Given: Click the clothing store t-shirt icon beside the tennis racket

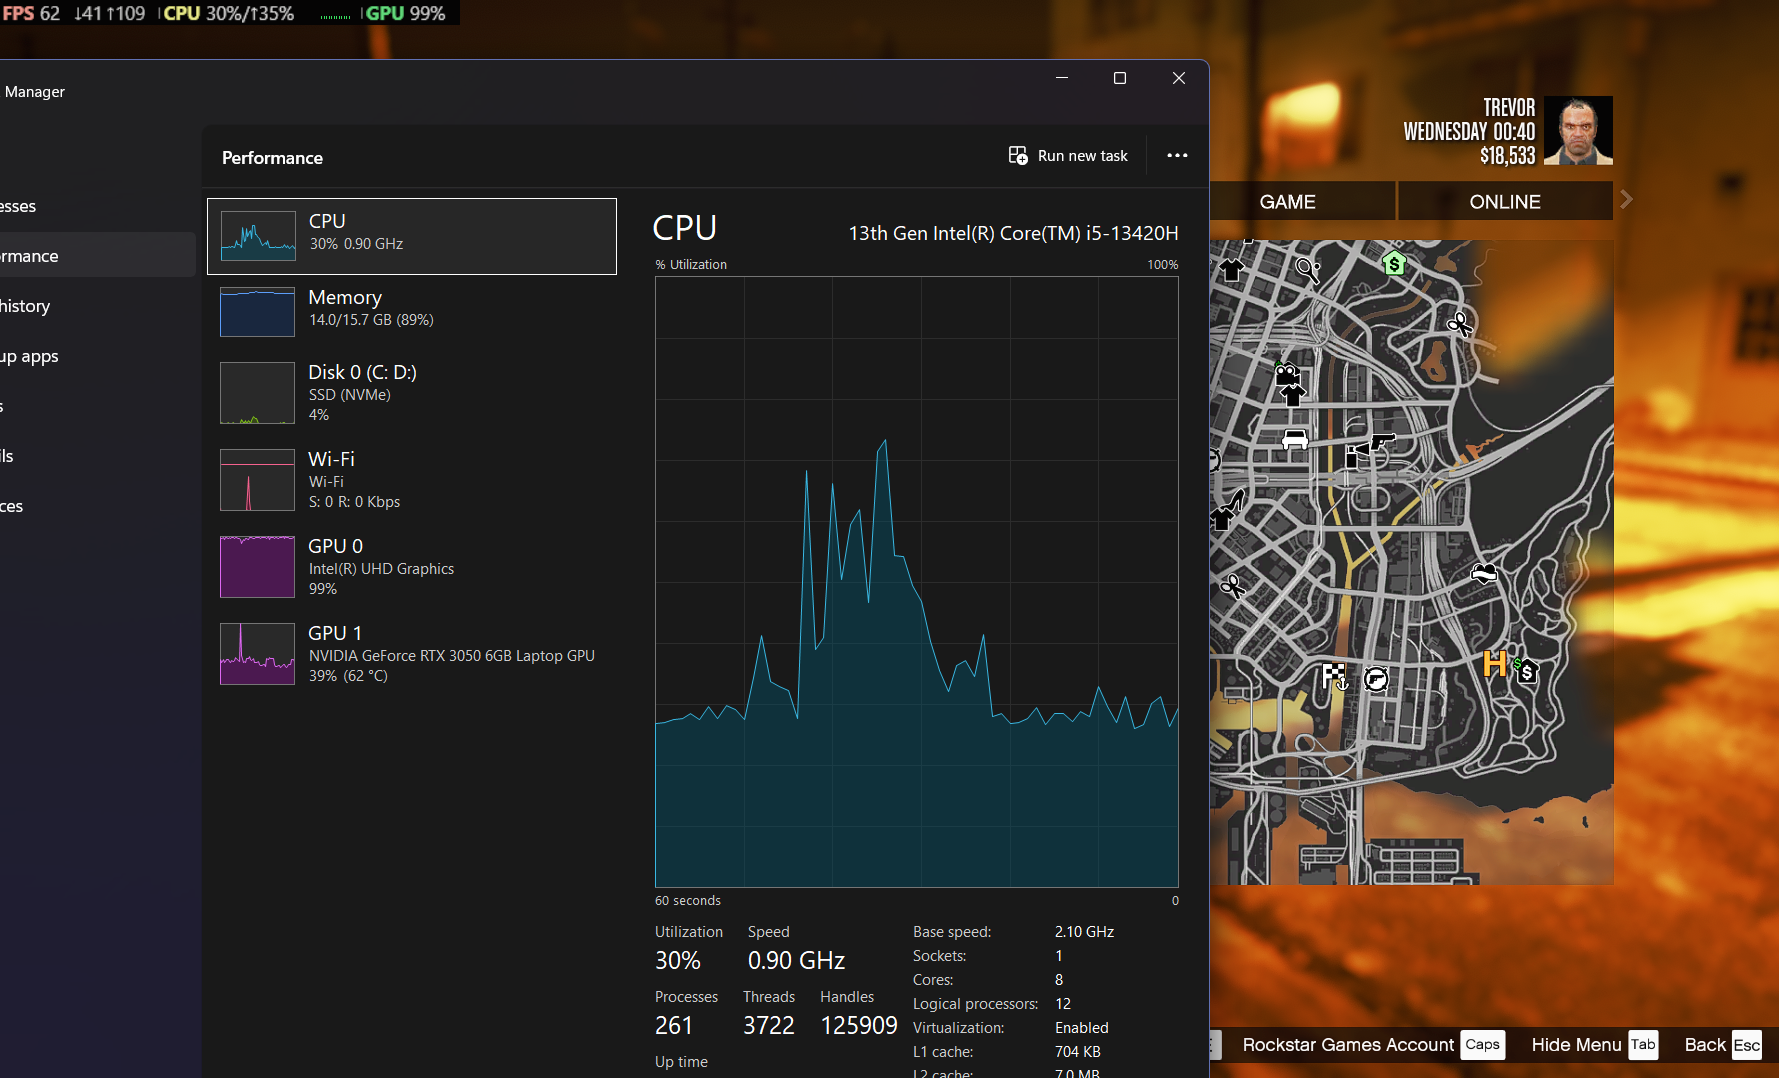Looking at the screenshot, I should click(x=1232, y=269).
